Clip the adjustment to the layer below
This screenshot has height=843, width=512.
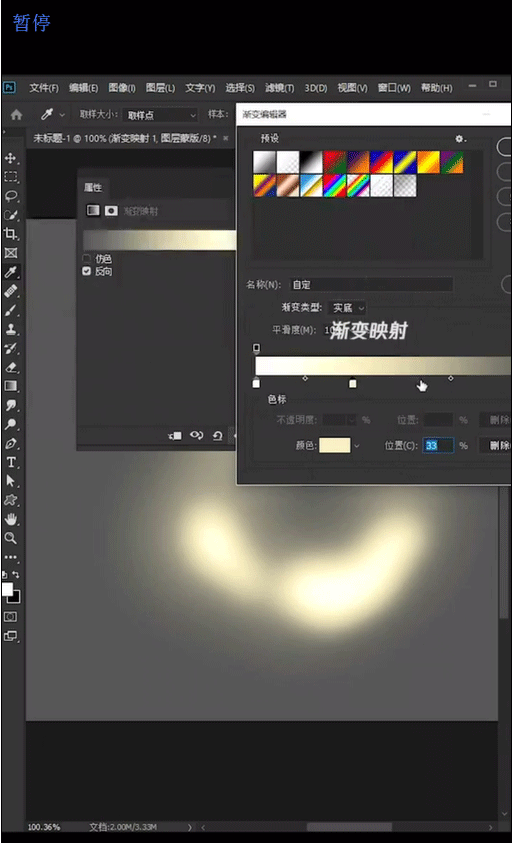pyautogui.click(x=175, y=436)
